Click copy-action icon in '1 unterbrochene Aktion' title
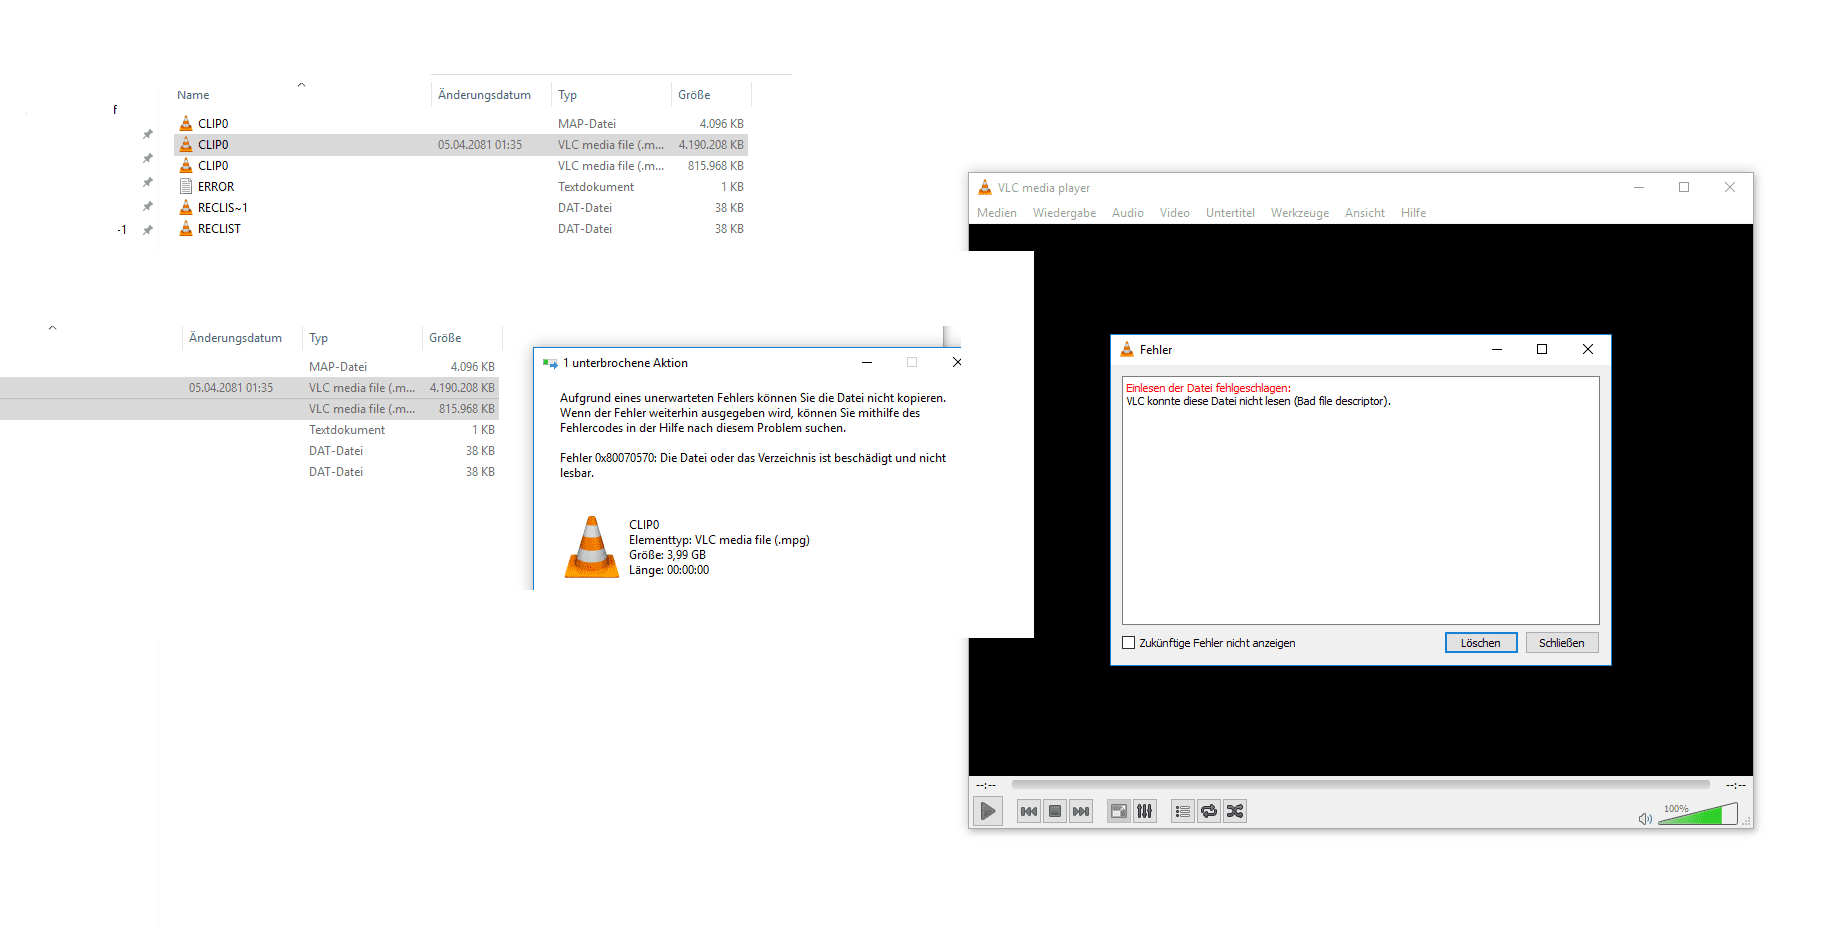This screenshot has height=928, width=1832. tap(550, 363)
